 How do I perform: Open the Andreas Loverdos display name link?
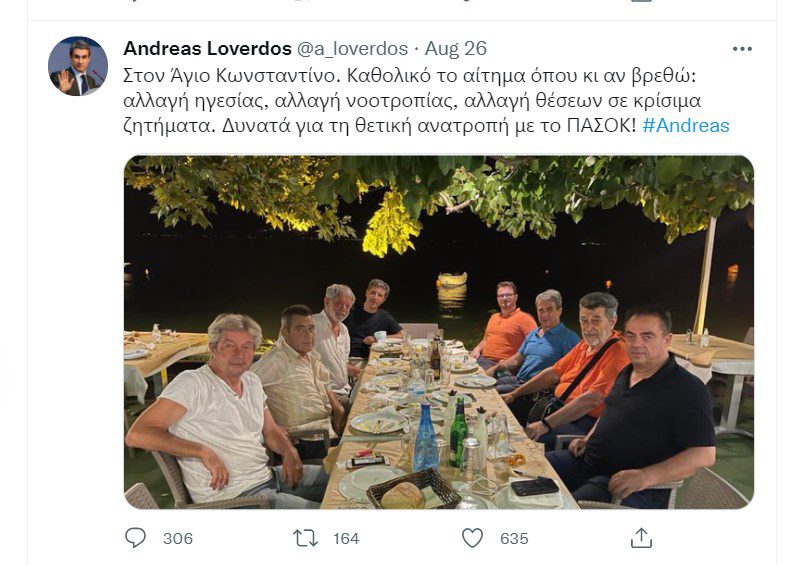207,49
